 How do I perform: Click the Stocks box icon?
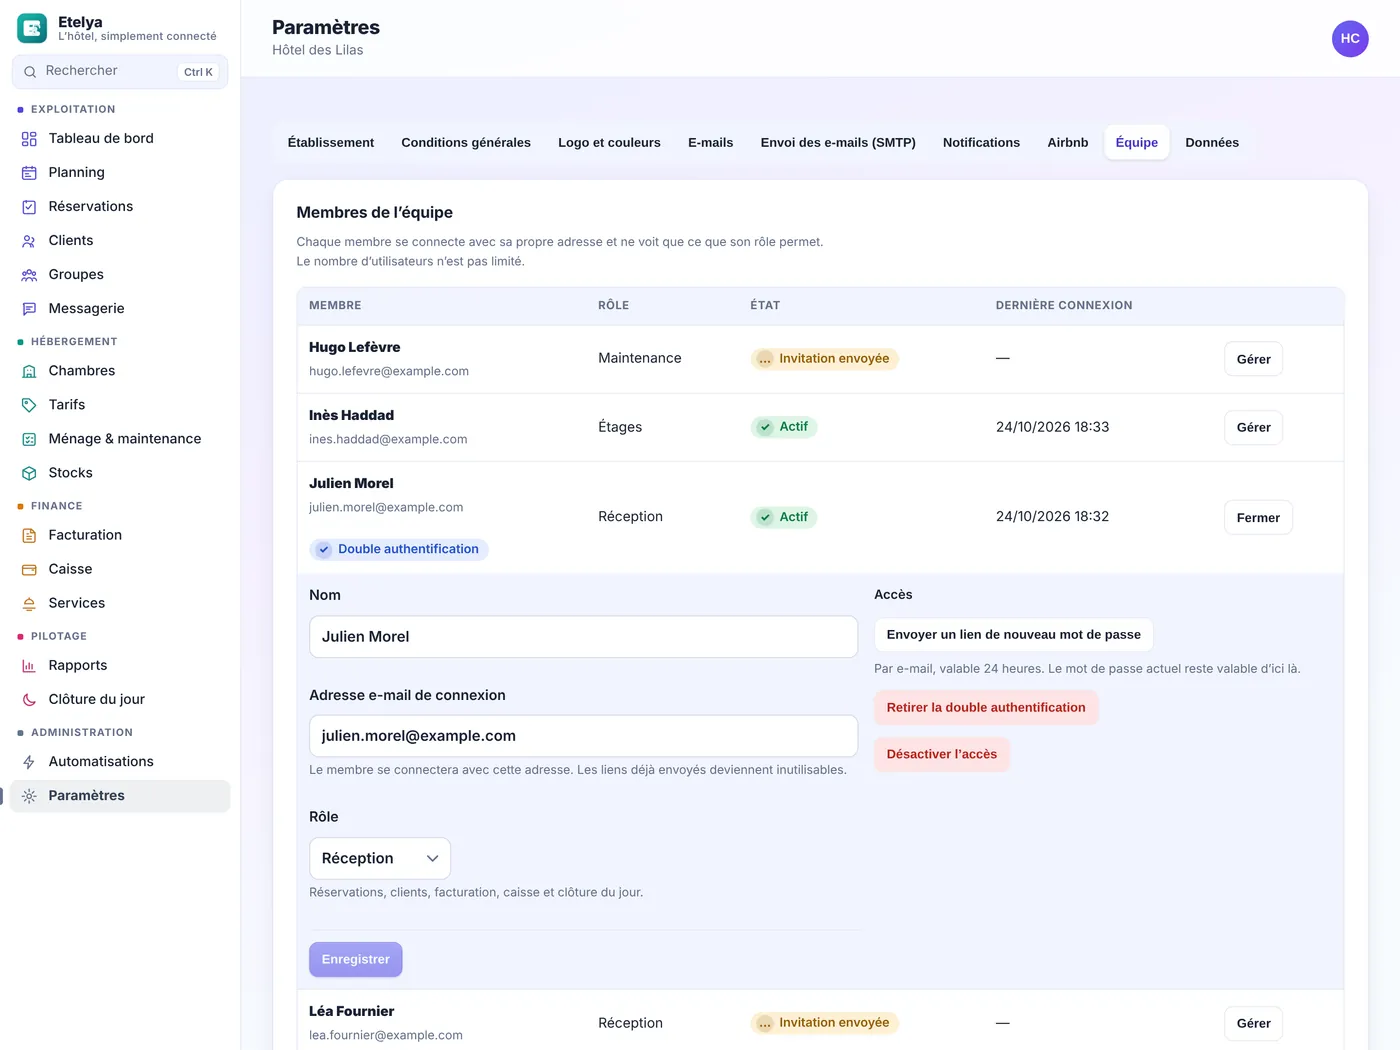[x=29, y=473]
